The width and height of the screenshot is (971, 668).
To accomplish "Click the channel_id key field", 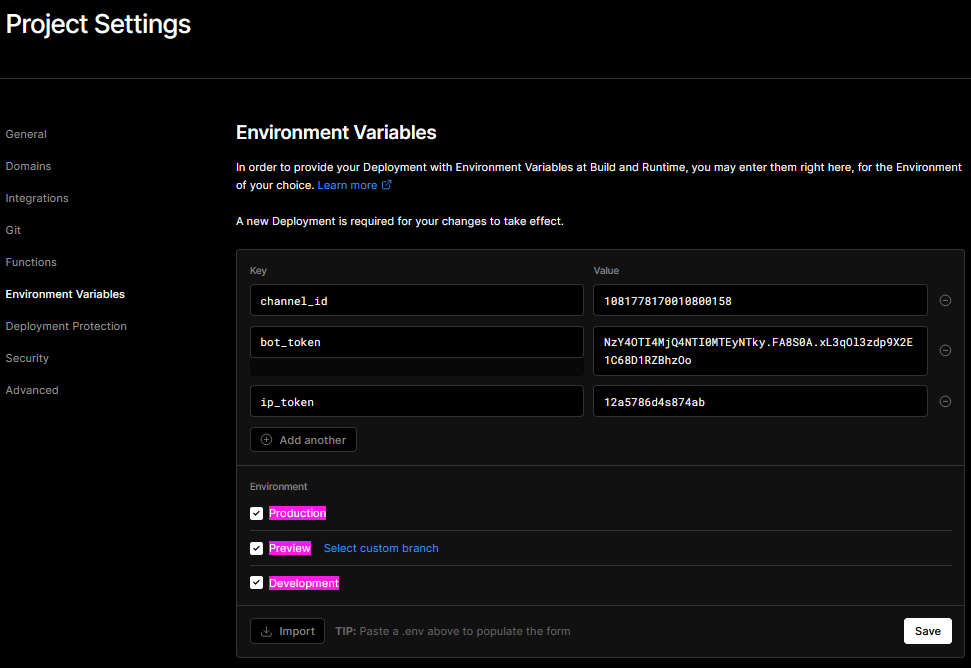I will tap(416, 300).
